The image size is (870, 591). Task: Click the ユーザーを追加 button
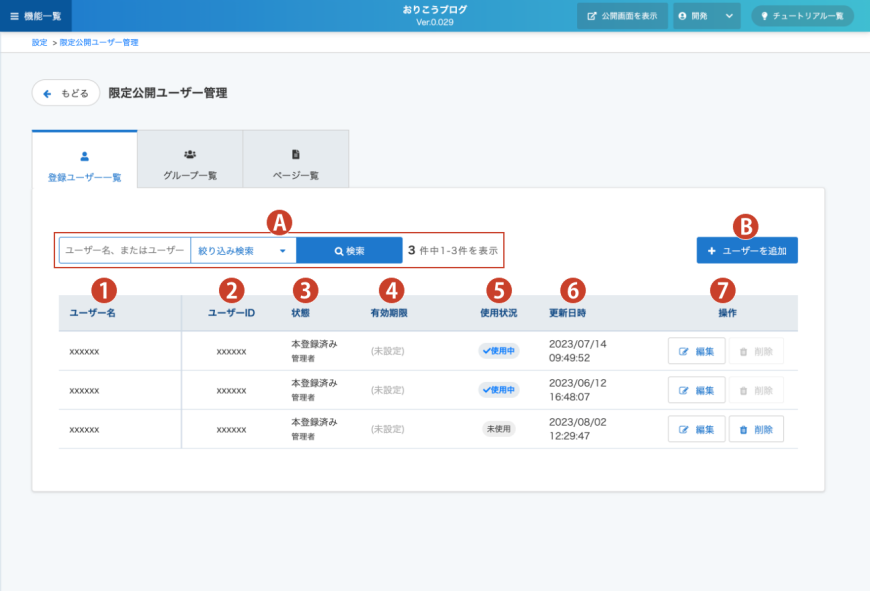745,249
